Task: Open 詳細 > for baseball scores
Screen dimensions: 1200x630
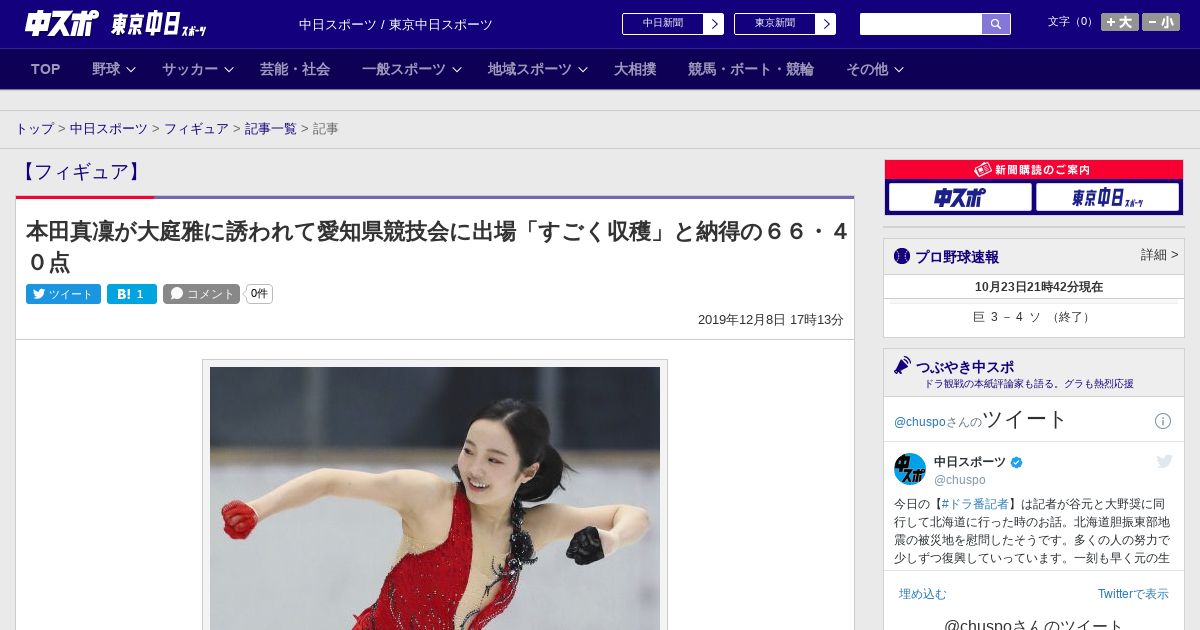Action: tap(1159, 255)
